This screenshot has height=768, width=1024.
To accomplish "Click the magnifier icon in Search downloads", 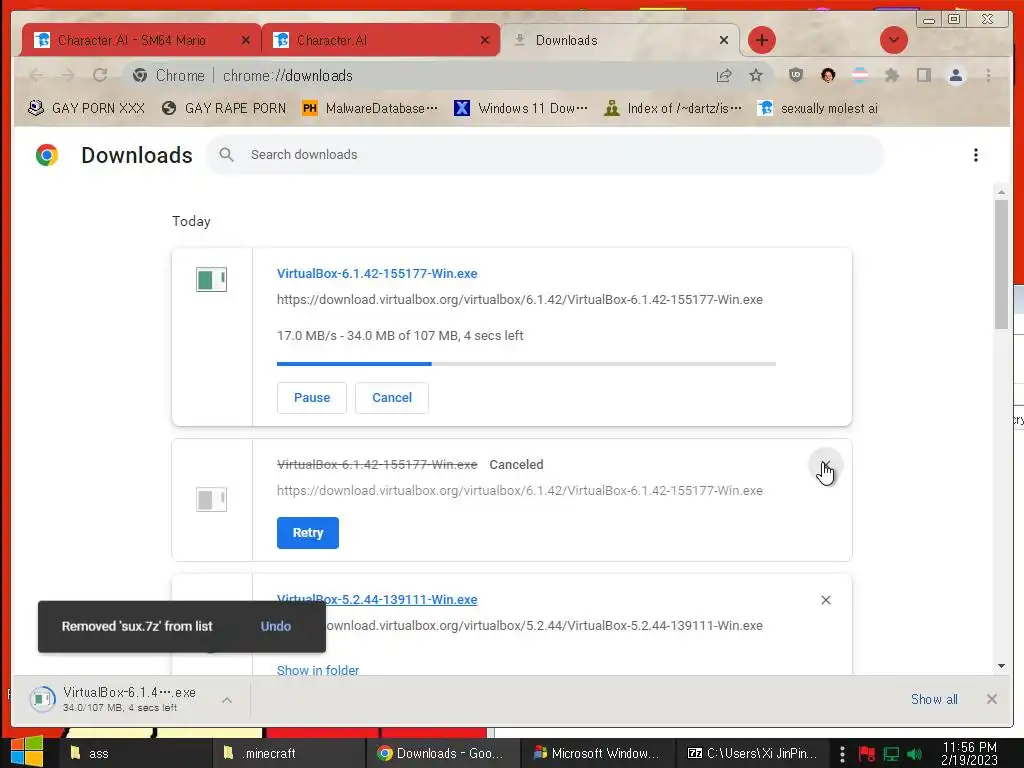I will pos(226,155).
